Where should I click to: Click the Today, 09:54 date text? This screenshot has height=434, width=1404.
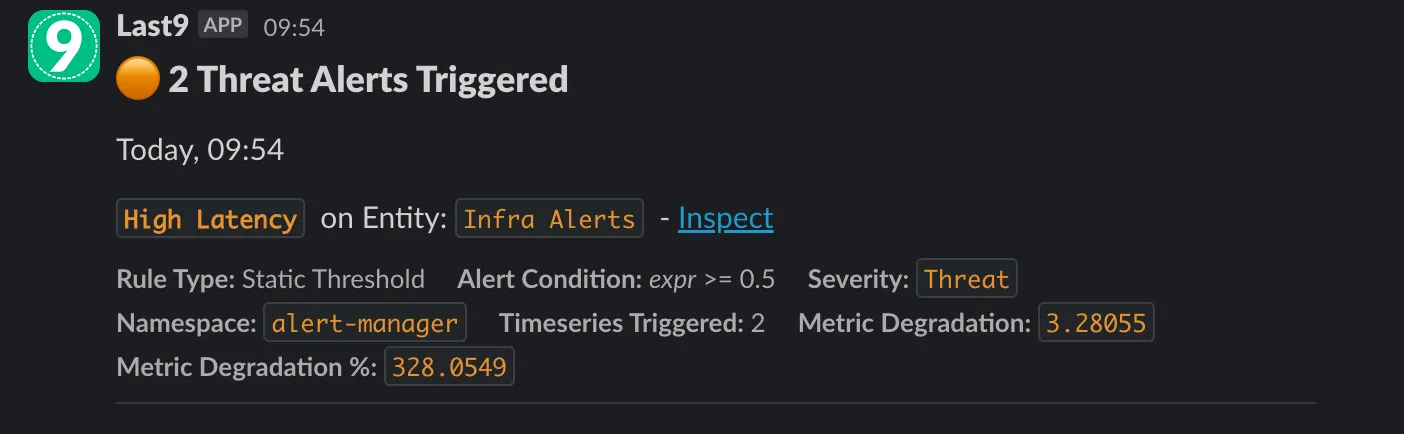point(200,150)
